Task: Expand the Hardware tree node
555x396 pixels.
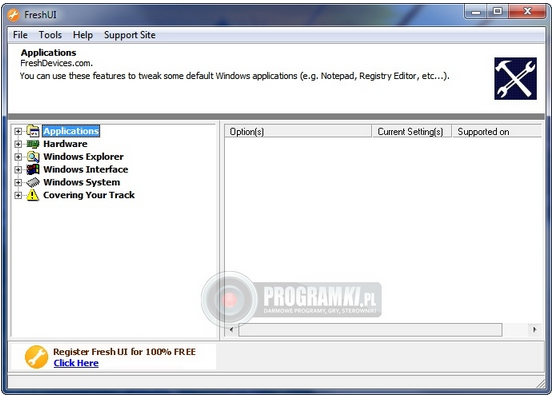Action: click(18, 144)
